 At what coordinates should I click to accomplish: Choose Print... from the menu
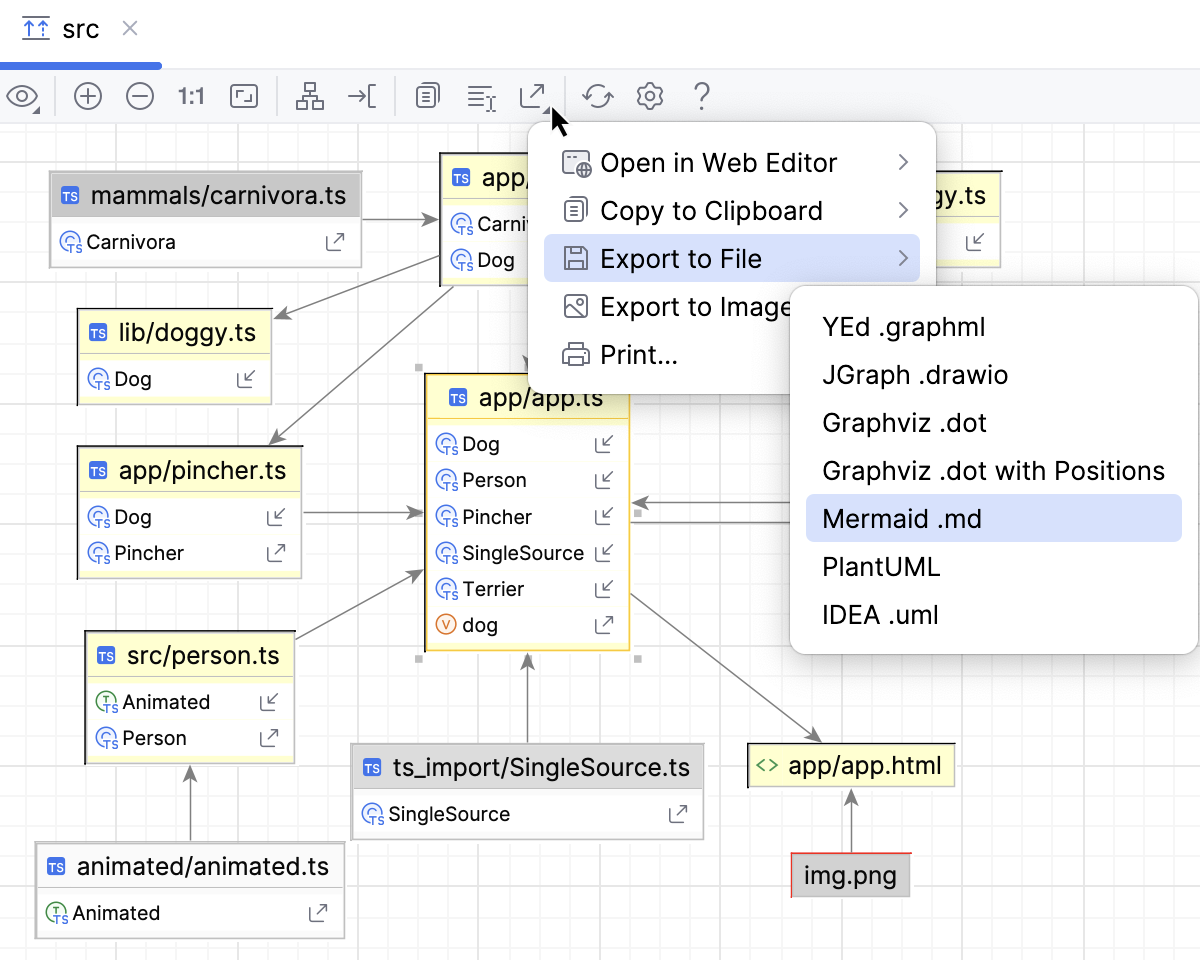668,355
